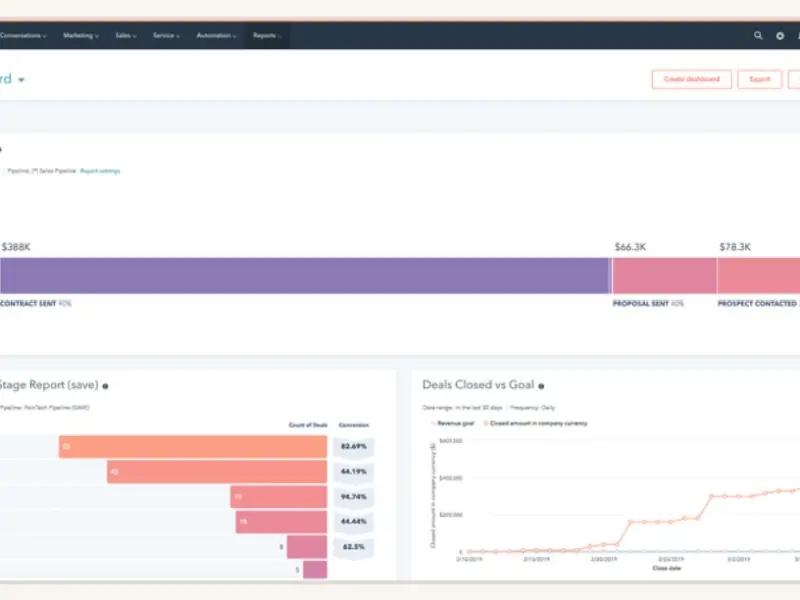This screenshot has height=600, width=800.
Task: Expand the dashboard name dropdown caret
Action: pyautogui.click(x=21, y=80)
